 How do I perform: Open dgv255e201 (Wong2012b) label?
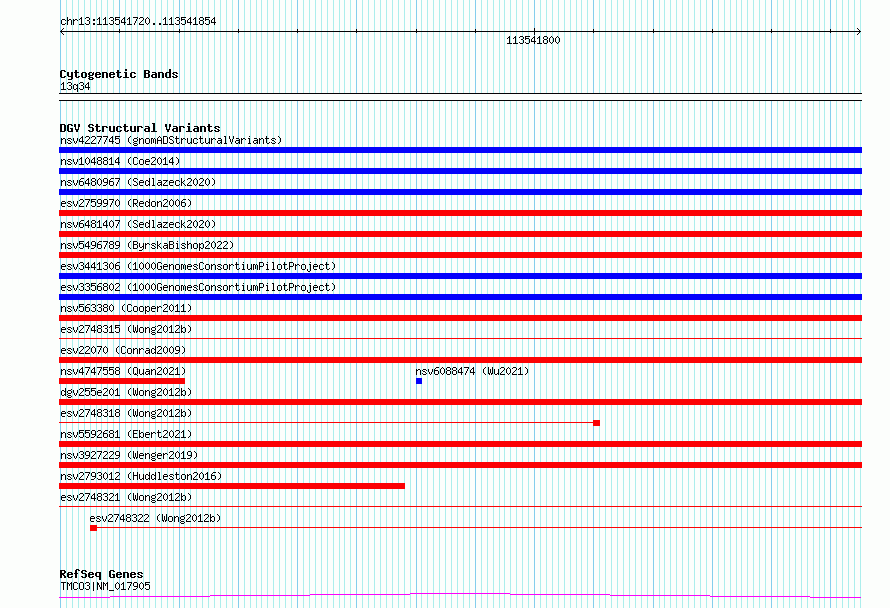coord(126,392)
